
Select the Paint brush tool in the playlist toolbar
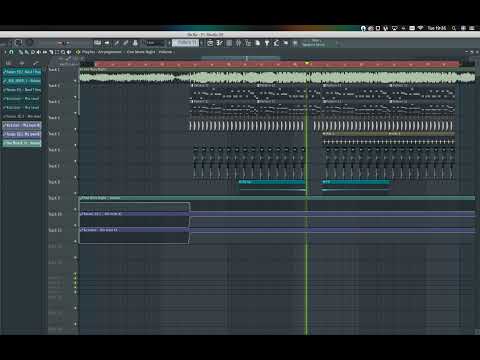pyautogui.click(x=27, y=52)
